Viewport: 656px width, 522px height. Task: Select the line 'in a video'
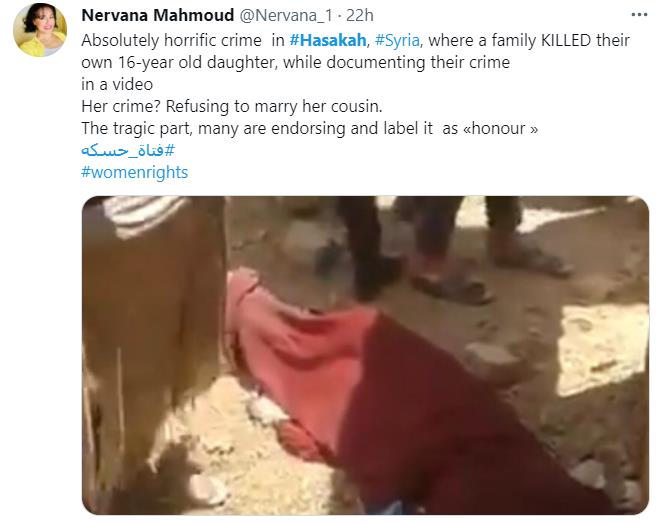(x=117, y=84)
